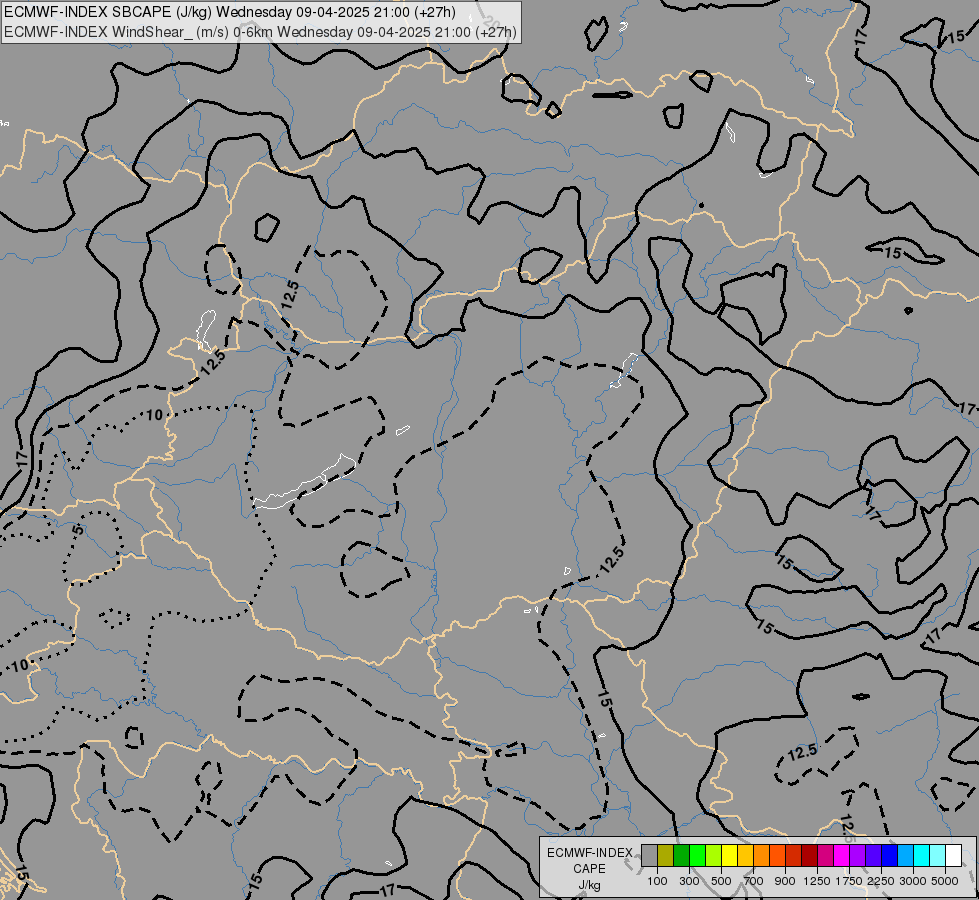The image size is (979, 900).
Task: Click the legend value 700
Action: coord(754,881)
